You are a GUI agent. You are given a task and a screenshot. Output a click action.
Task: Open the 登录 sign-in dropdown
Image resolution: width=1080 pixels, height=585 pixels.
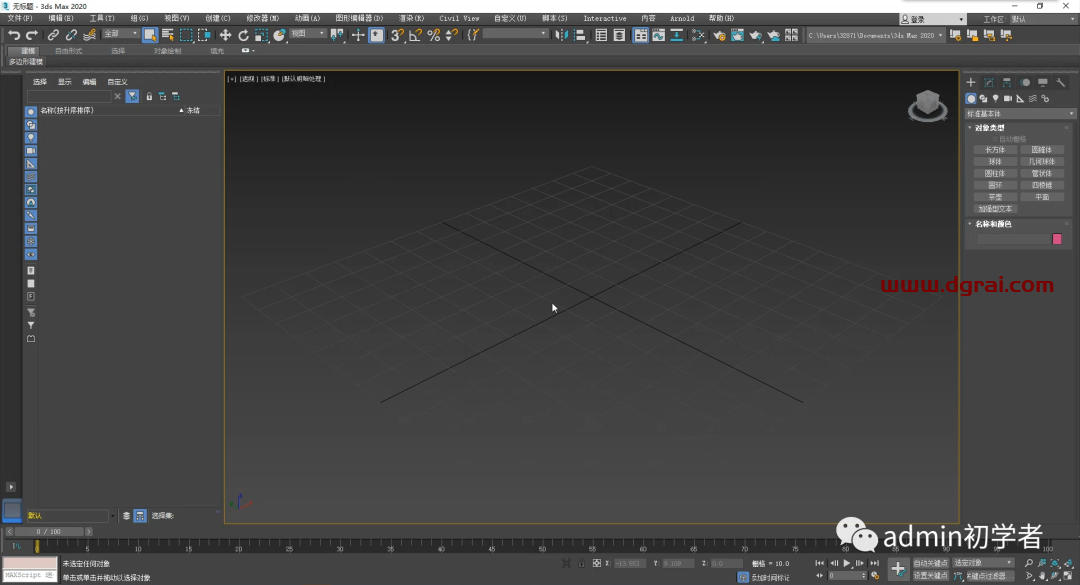pos(933,19)
